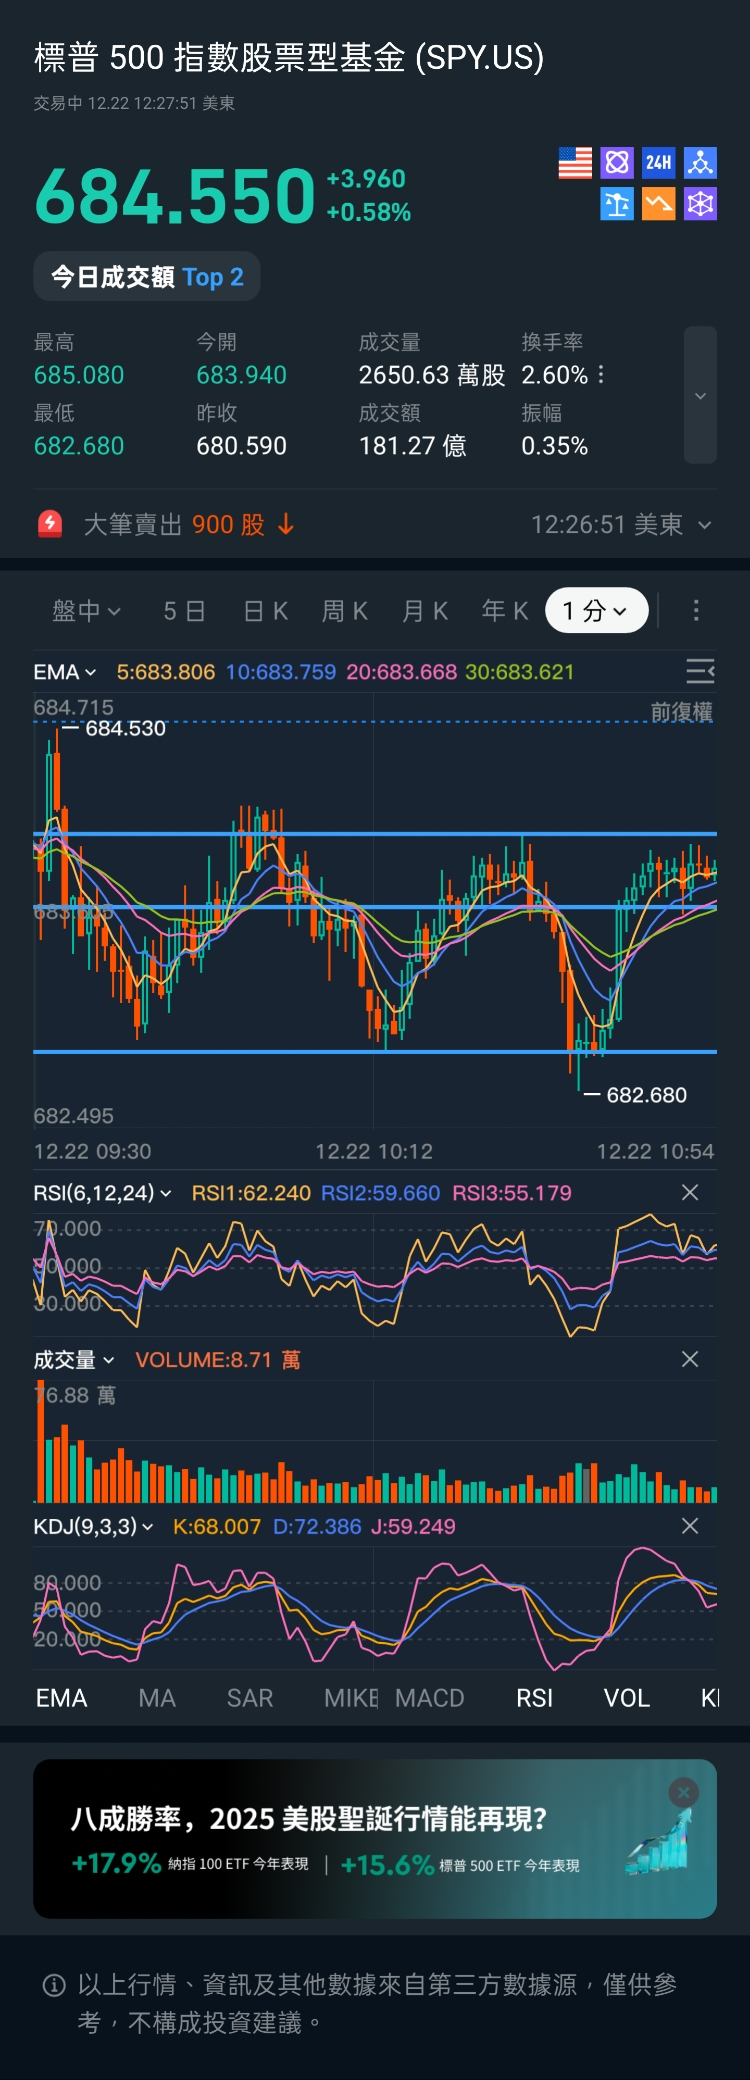Open the 盤中 session dropdown

pyautogui.click(x=86, y=610)
